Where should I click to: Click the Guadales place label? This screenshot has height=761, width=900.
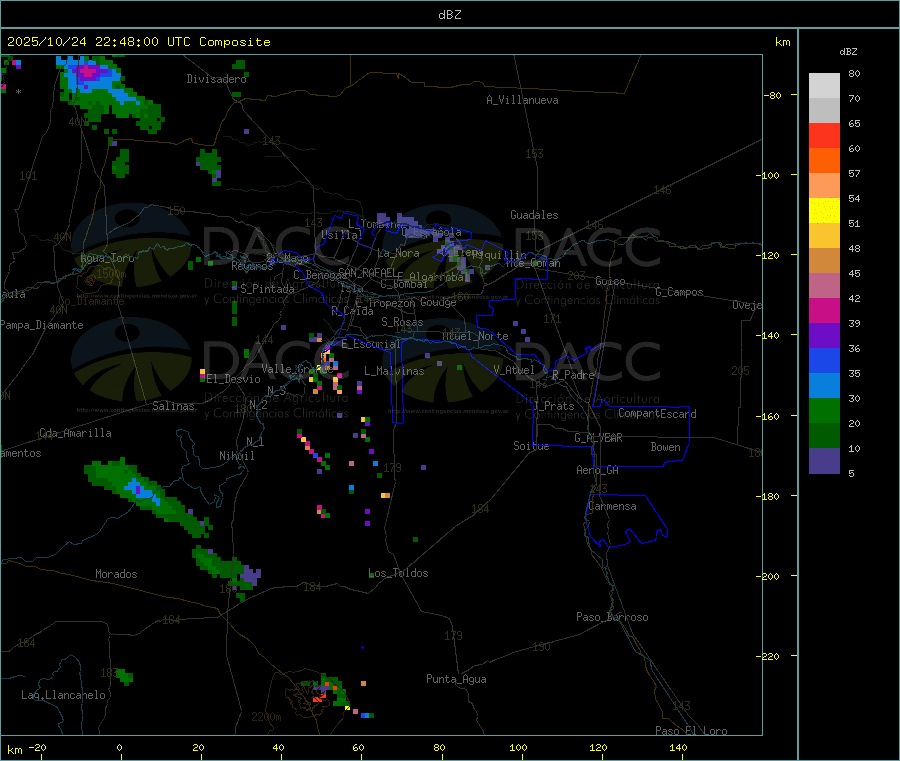click(x=534, y=215)
